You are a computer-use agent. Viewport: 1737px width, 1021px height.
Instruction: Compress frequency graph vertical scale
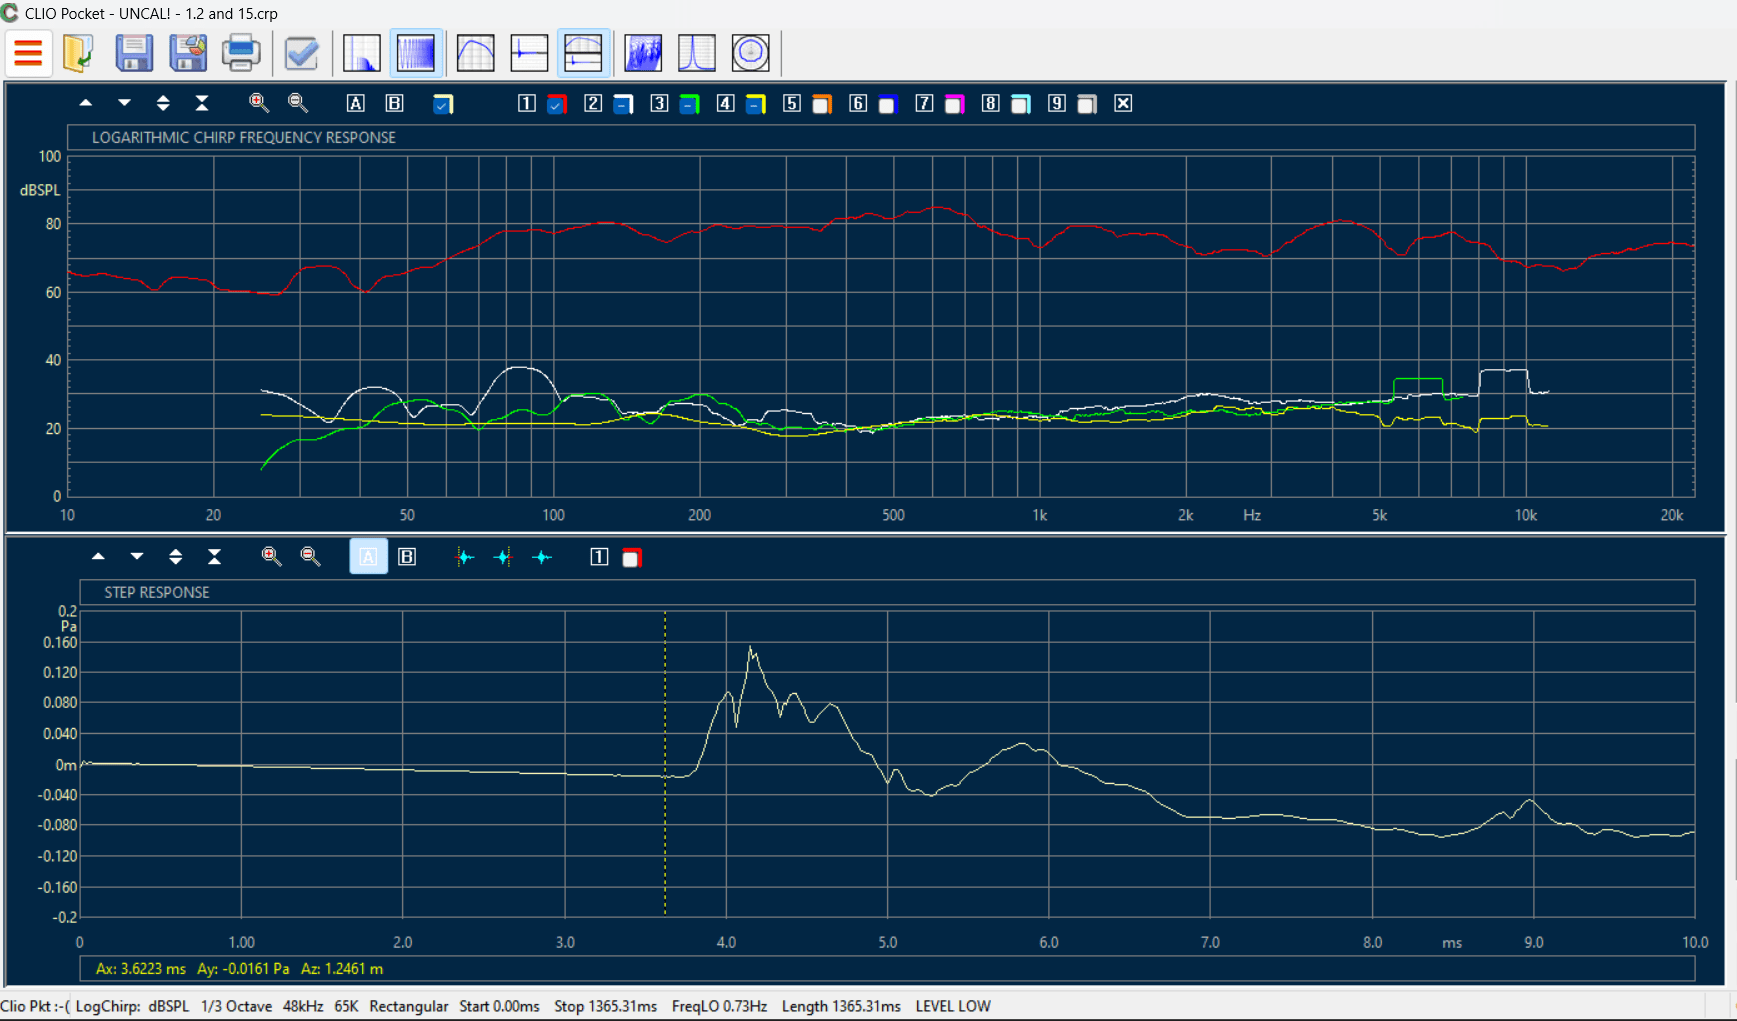pos(202,103)
